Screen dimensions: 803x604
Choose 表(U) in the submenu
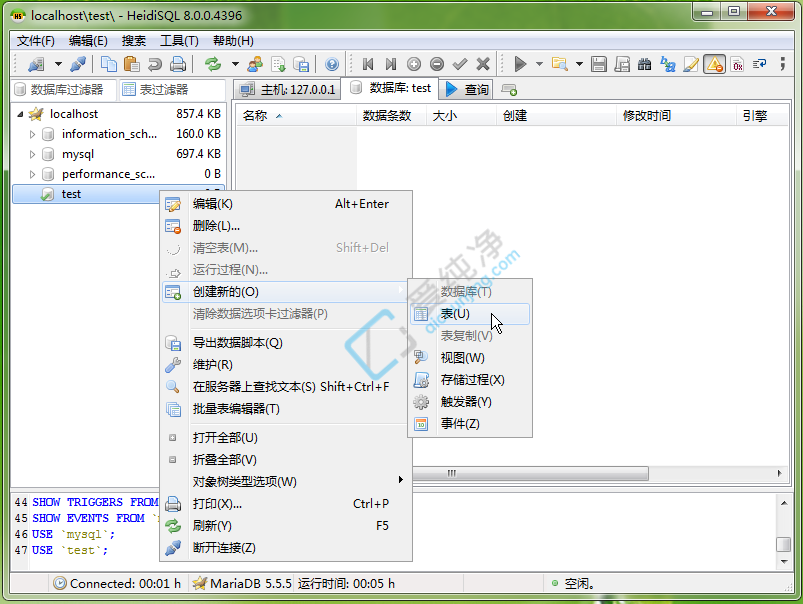click(470, 314)
